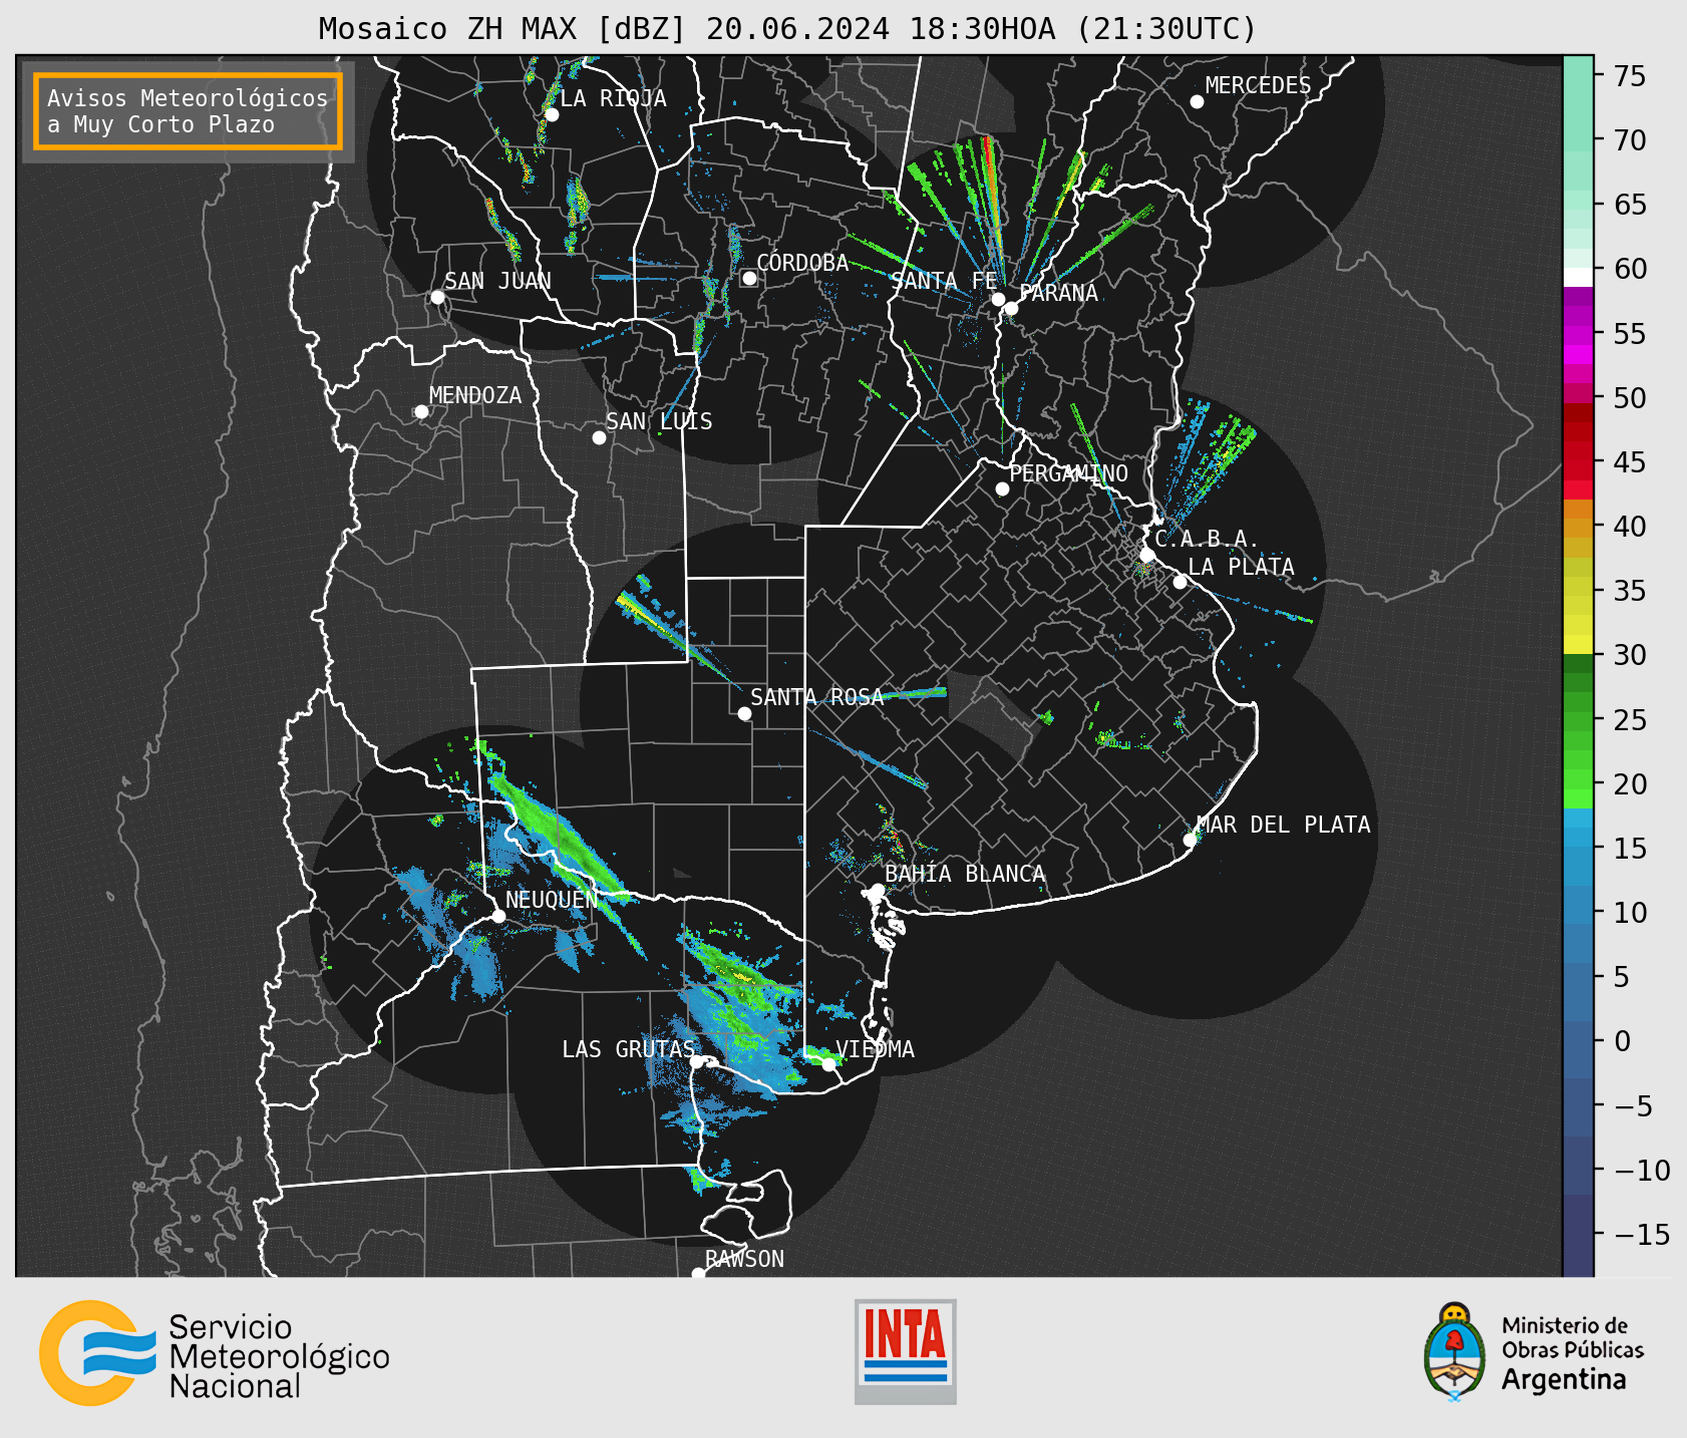Click the blue 10 dBZ colorbar segment
This screenshot has width=1687, height=1438.
1578,904
